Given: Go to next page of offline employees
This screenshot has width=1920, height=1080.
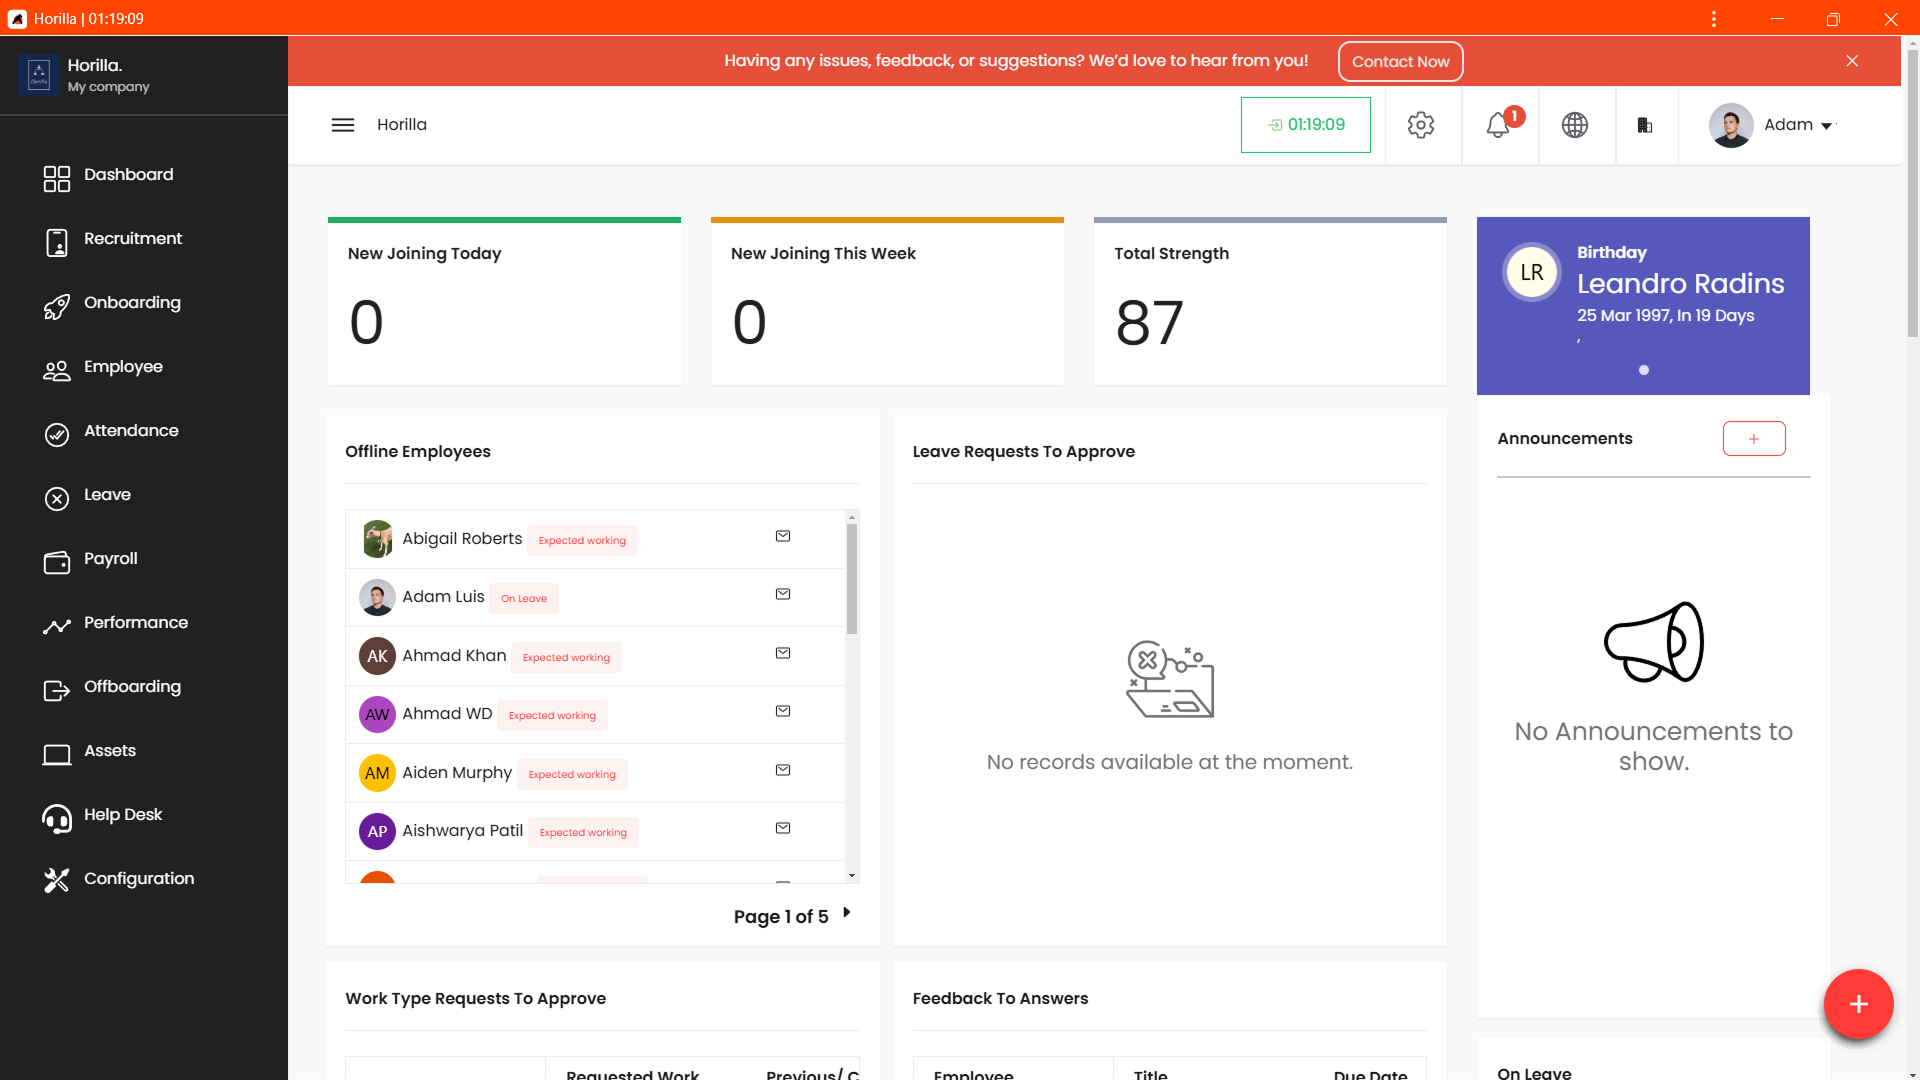Looking at the screenshot, I should pos(847,912).
